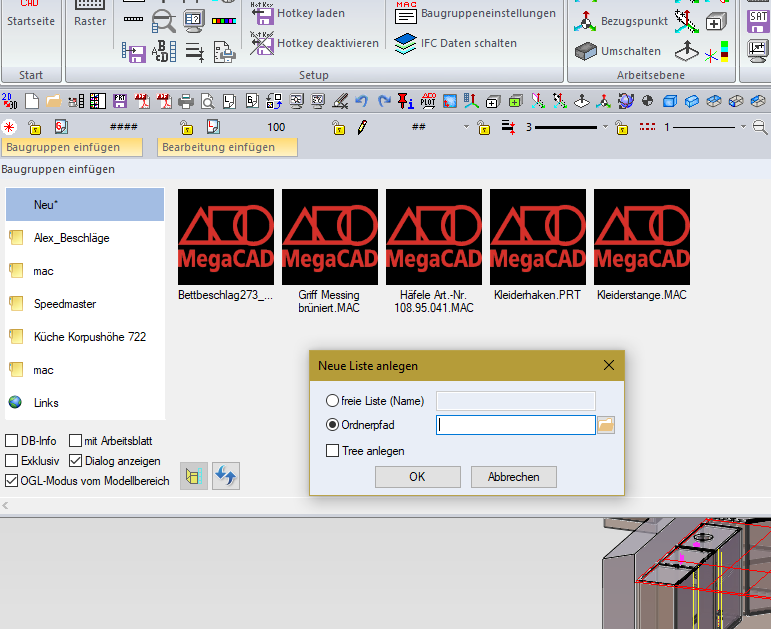Check the 'mit Arbeitsblatt' checkbox
This screenshot has height=629, width=771.
75,441
